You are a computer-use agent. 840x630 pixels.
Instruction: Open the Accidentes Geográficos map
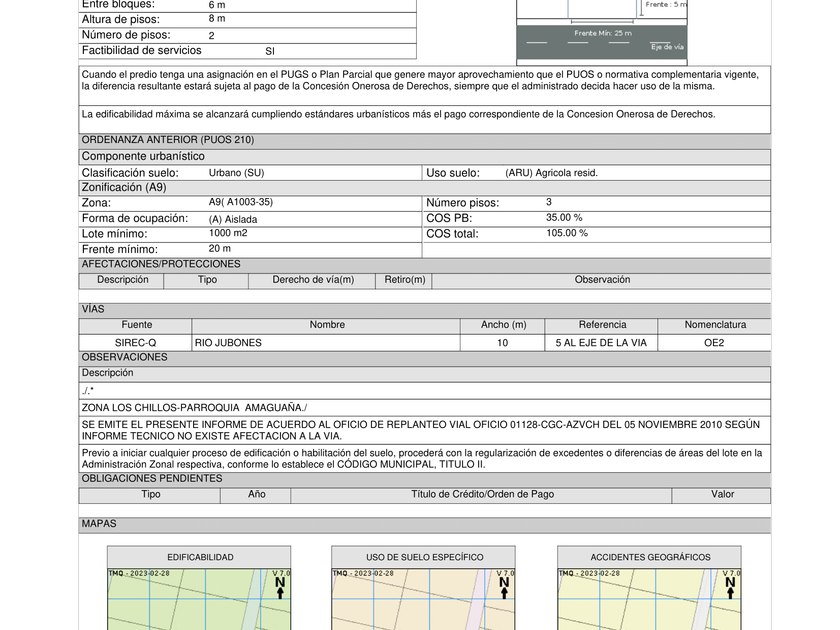[x=649, y=599]
